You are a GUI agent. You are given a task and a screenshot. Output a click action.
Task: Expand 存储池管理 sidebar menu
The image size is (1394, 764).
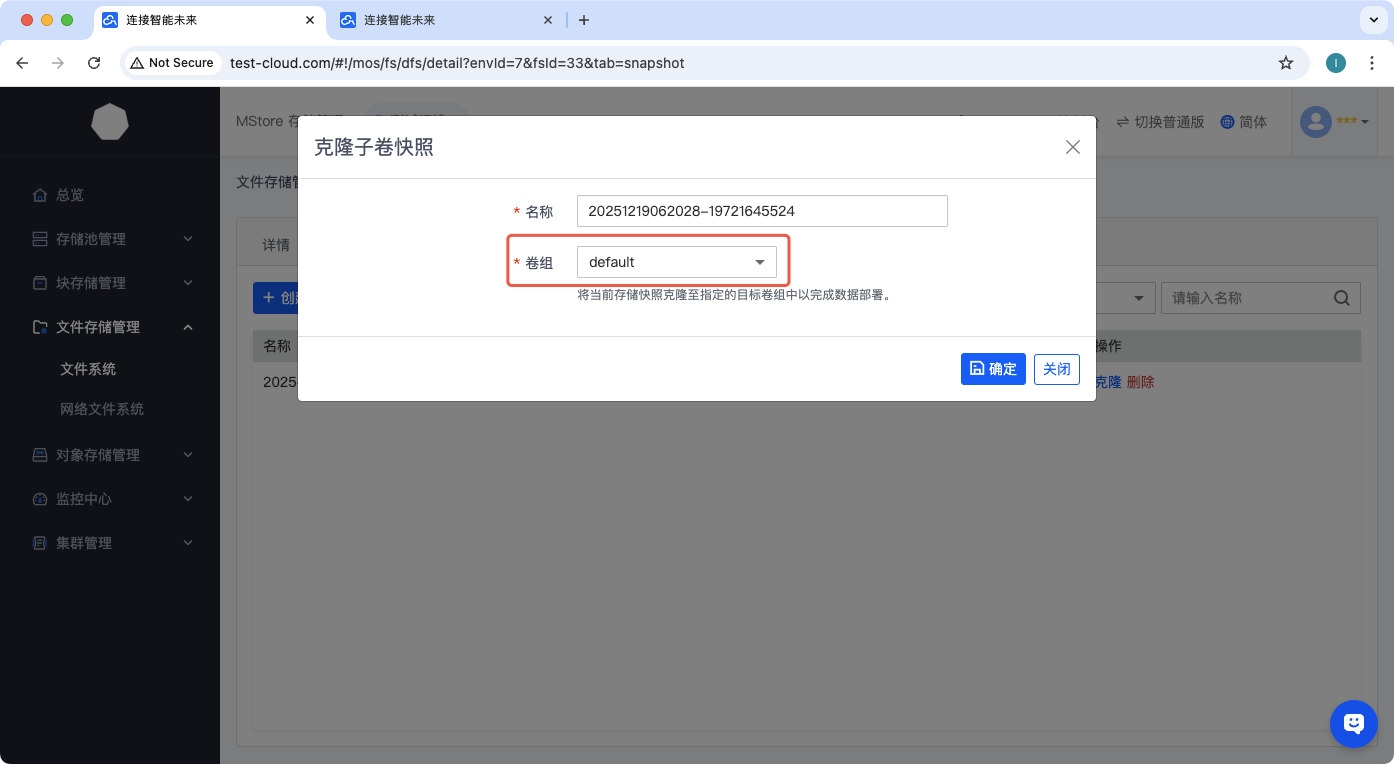click(x=110, y=239)
